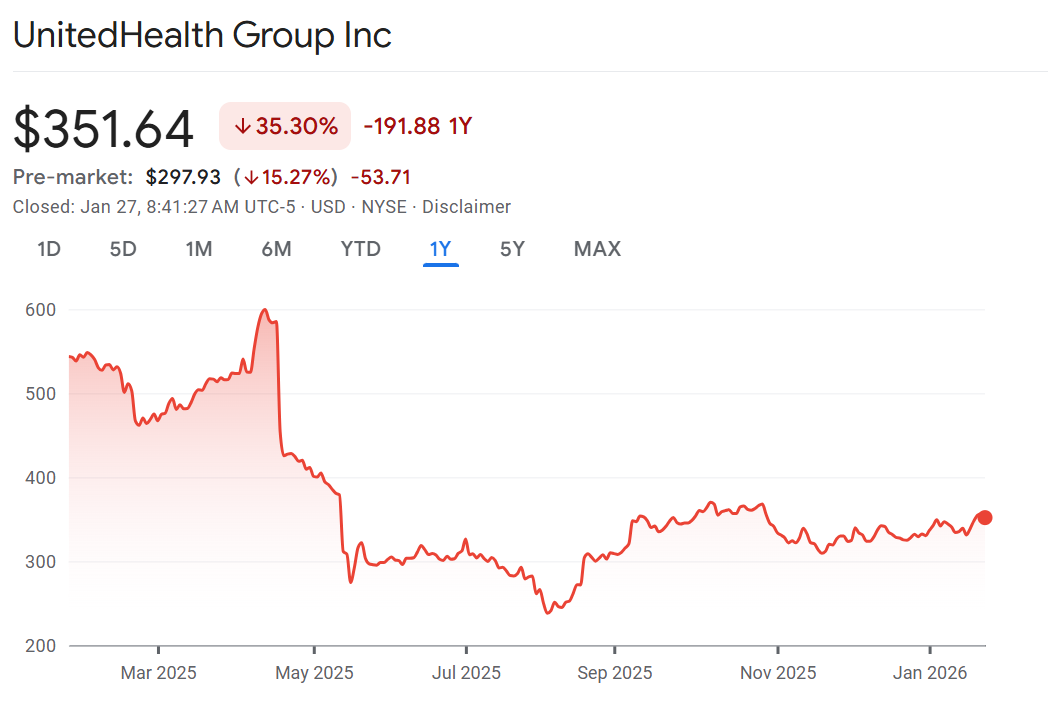Select the 5D range tab
The height and width of the screenshot is (711, 1048).
pos(123,249)
